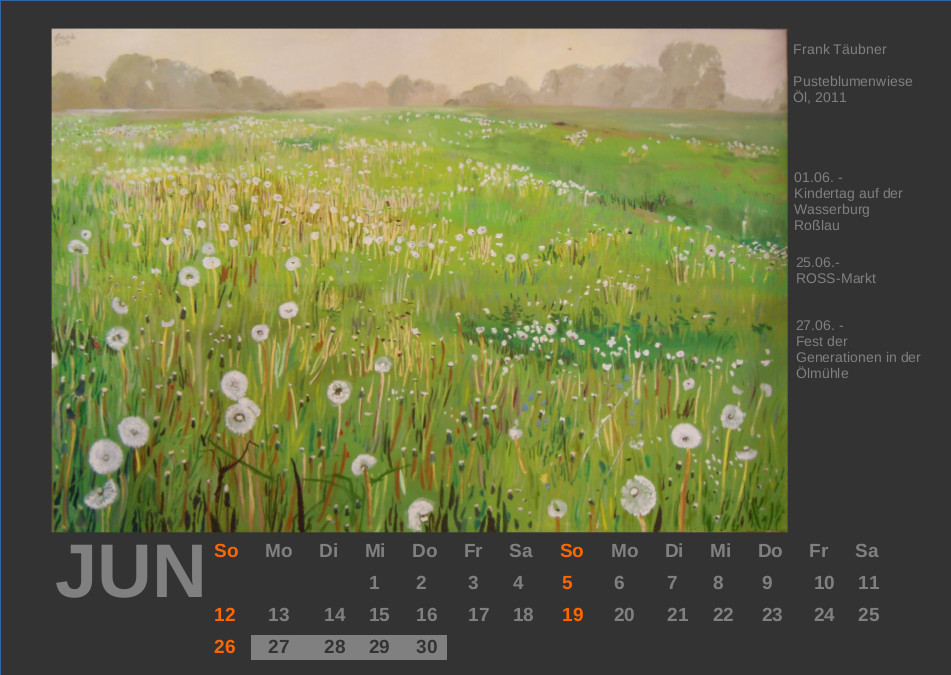951x675 pixels.
Task: Select the 'Di' header above 14
Action: [328, 551]
